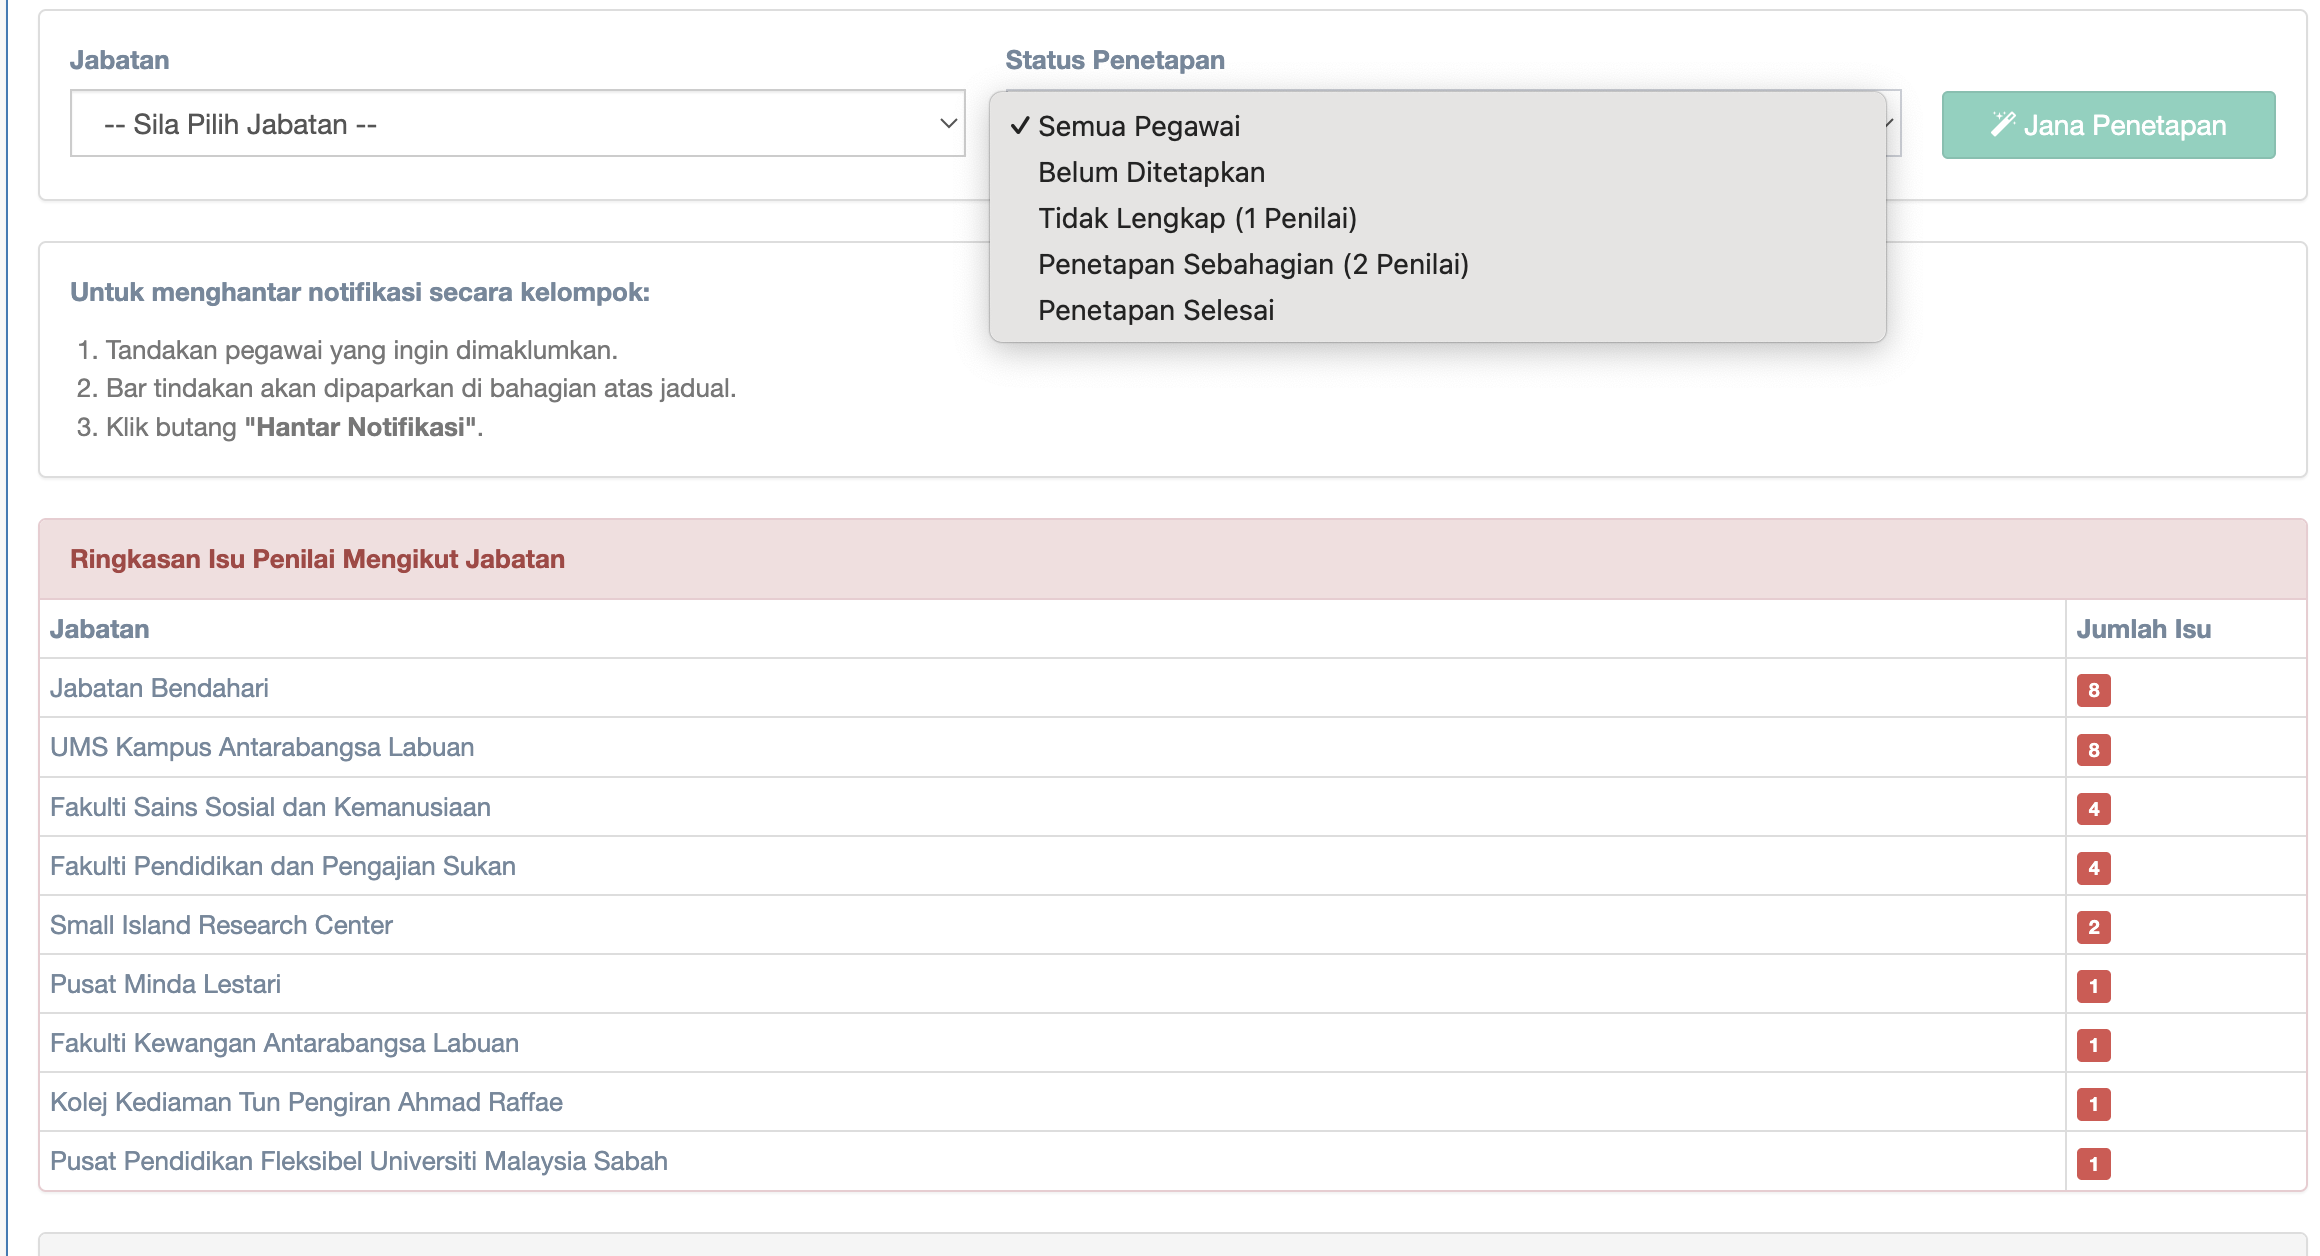2320x1256 pixels.
Task: Click Fakulti Sains Sosial dan Kemanusiaan
Action: pos(270,807)
